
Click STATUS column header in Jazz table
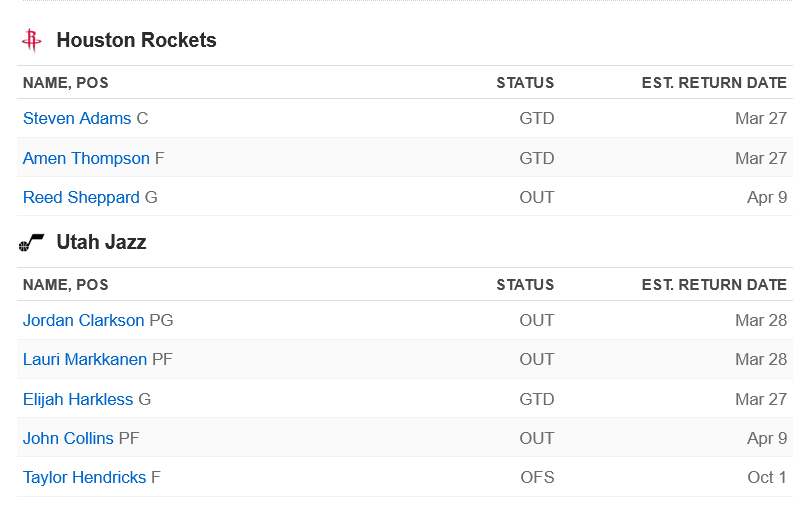click(x=525, y=284)
